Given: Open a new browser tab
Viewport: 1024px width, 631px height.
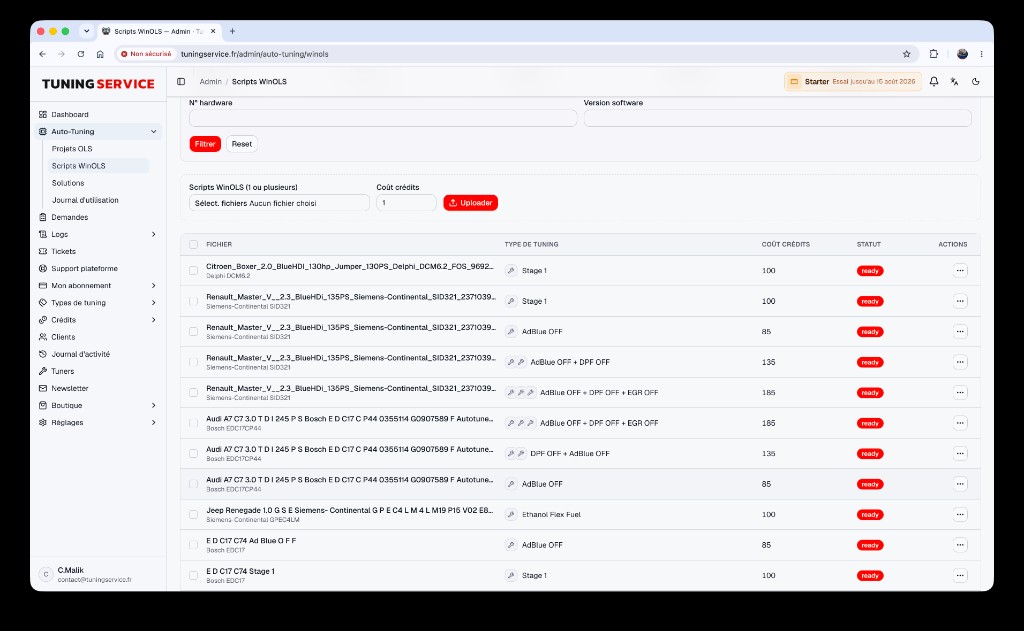Looking at the screenshot, I should point(232,31).
